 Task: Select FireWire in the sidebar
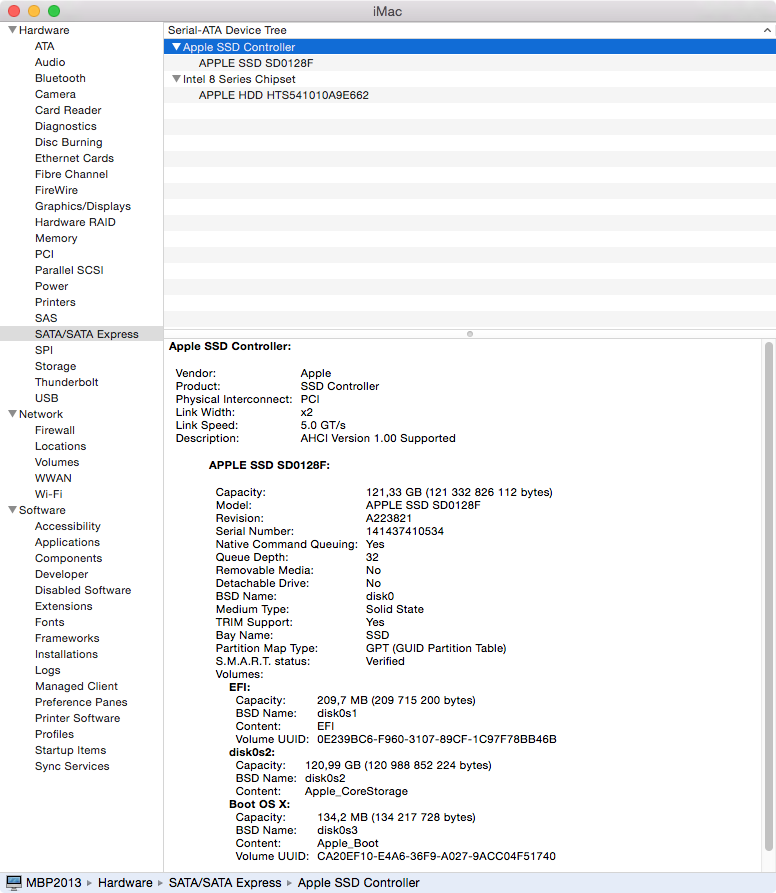(56, 190)
